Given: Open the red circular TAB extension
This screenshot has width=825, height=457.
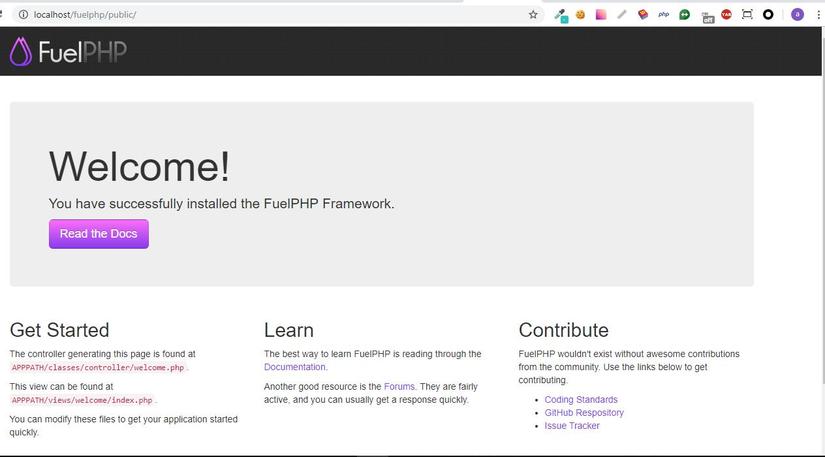Looking at the screenshot, I should [726, 15].
